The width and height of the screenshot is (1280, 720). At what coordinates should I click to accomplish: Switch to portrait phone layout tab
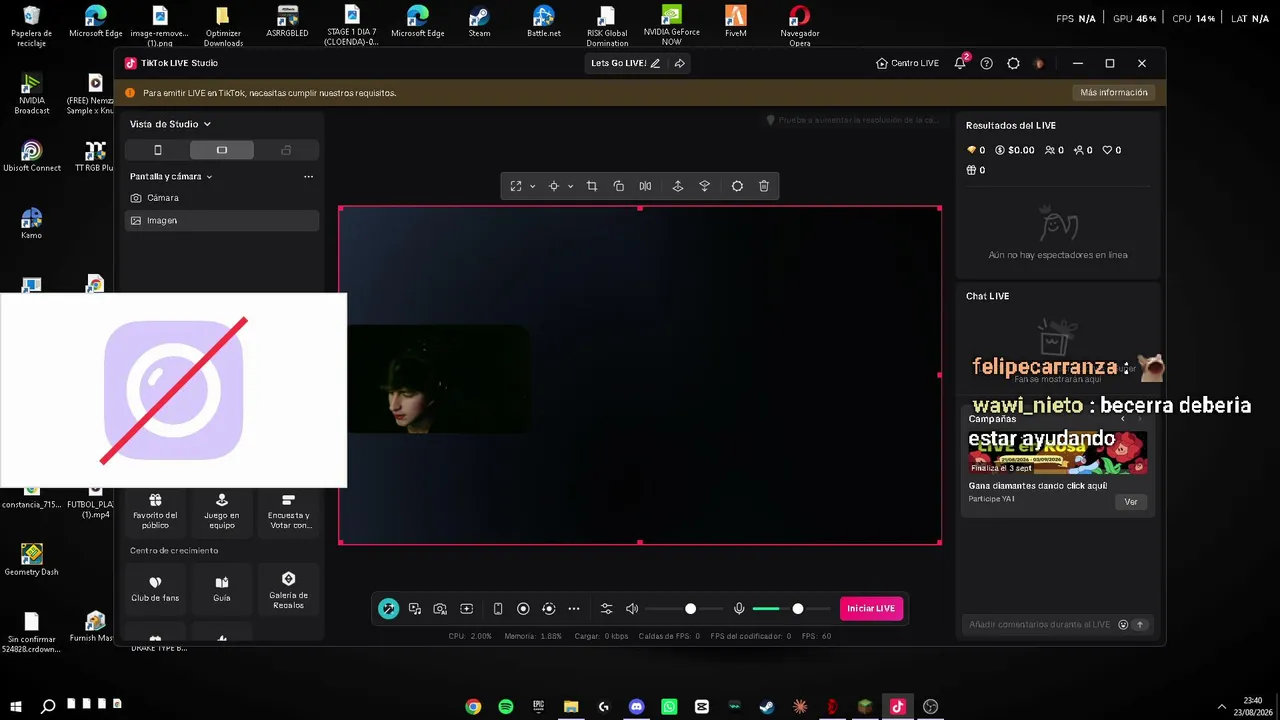coord(157,150)
